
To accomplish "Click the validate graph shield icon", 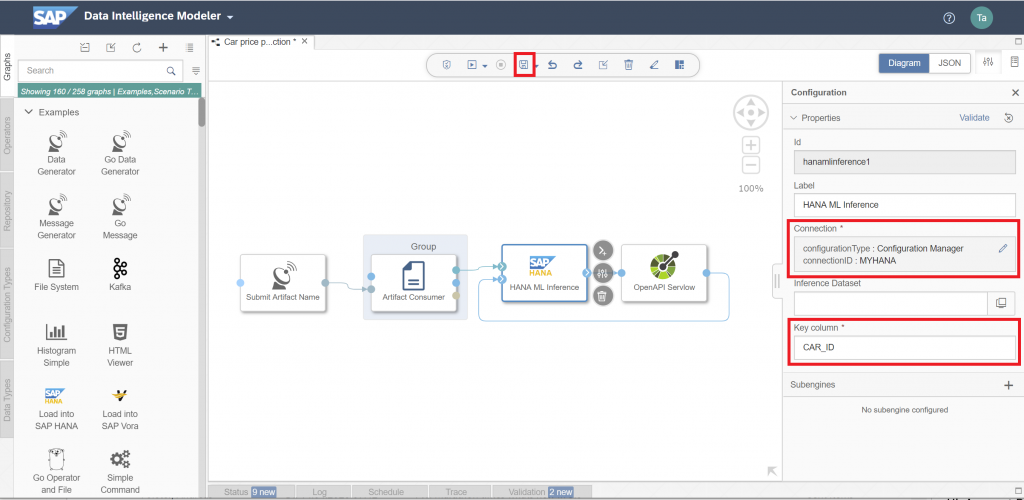I will point(447,65).
